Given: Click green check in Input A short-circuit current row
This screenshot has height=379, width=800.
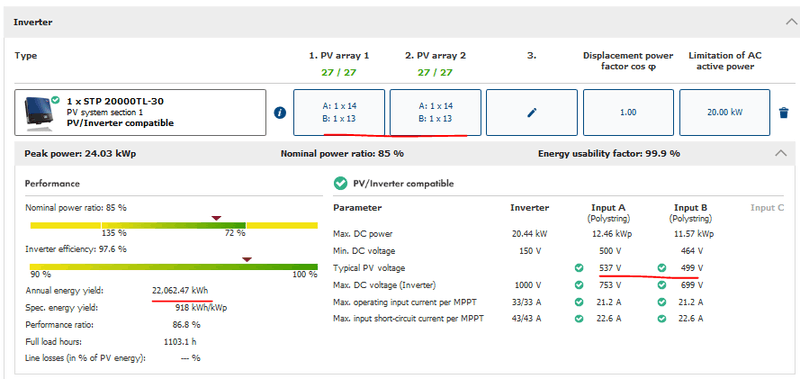Looking at the screenshot, I should (x=579, y=319).
